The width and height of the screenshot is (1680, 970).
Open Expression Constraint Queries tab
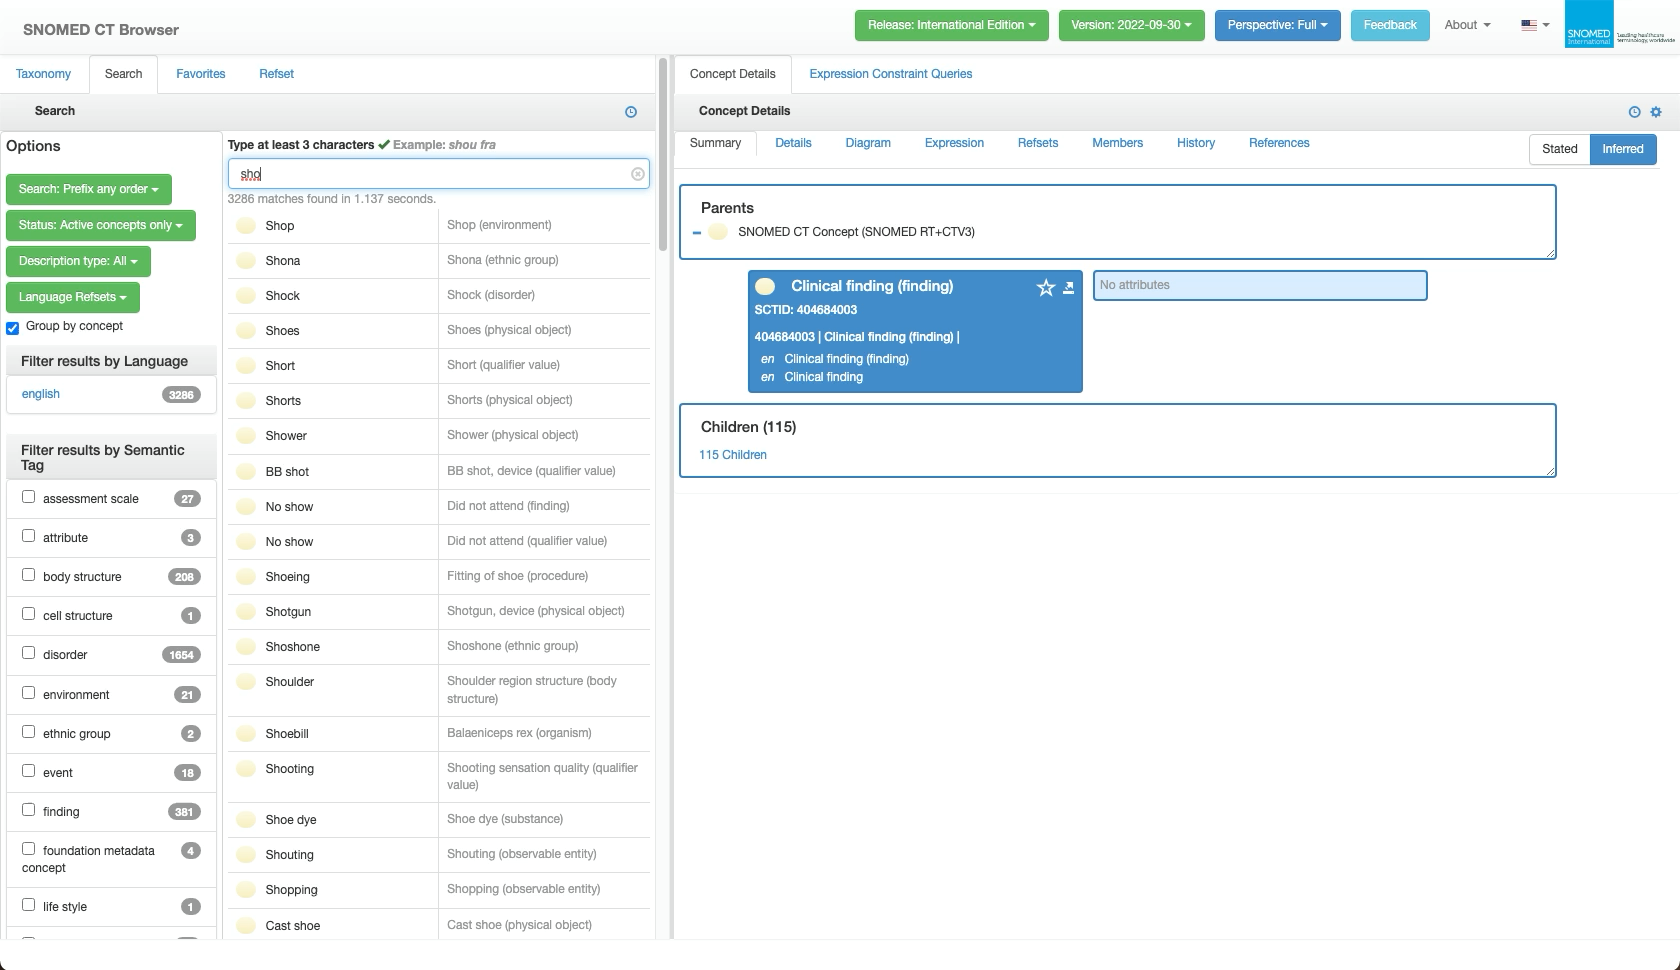[891, 74]
